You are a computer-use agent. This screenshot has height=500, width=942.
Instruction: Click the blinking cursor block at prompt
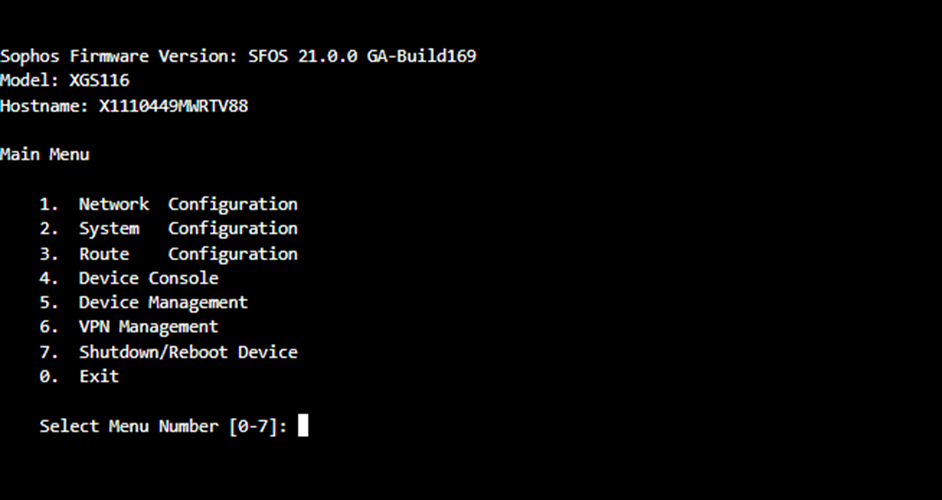[x=303, y=426]
